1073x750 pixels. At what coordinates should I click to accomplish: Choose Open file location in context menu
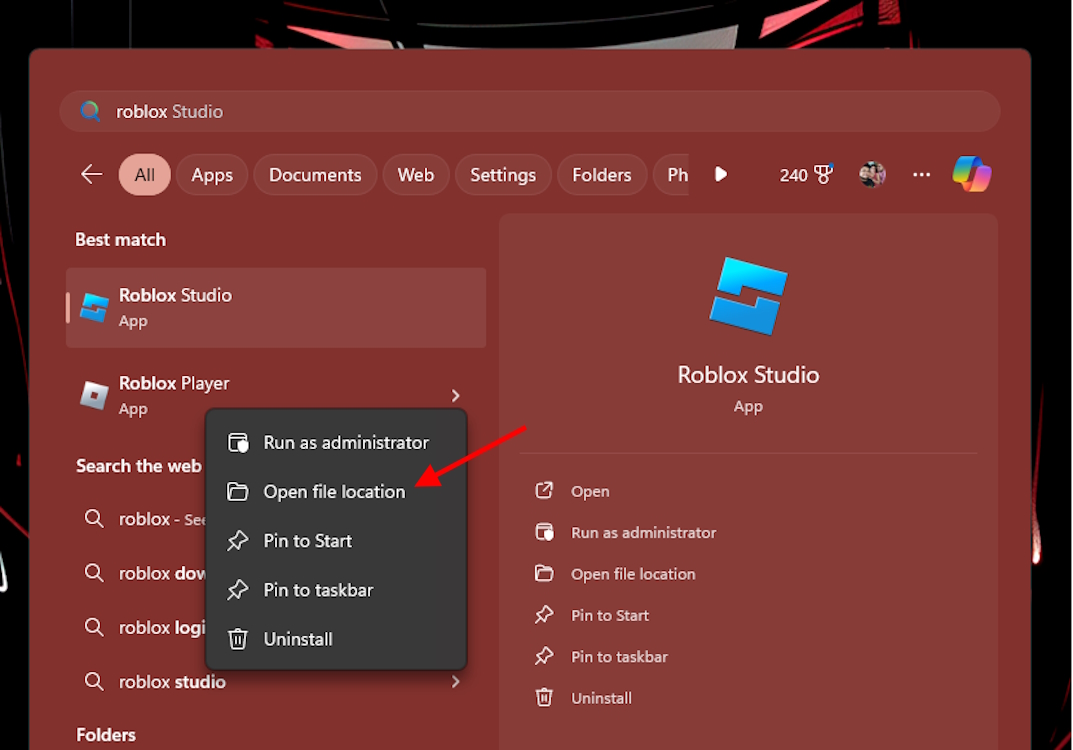point(334,492)
